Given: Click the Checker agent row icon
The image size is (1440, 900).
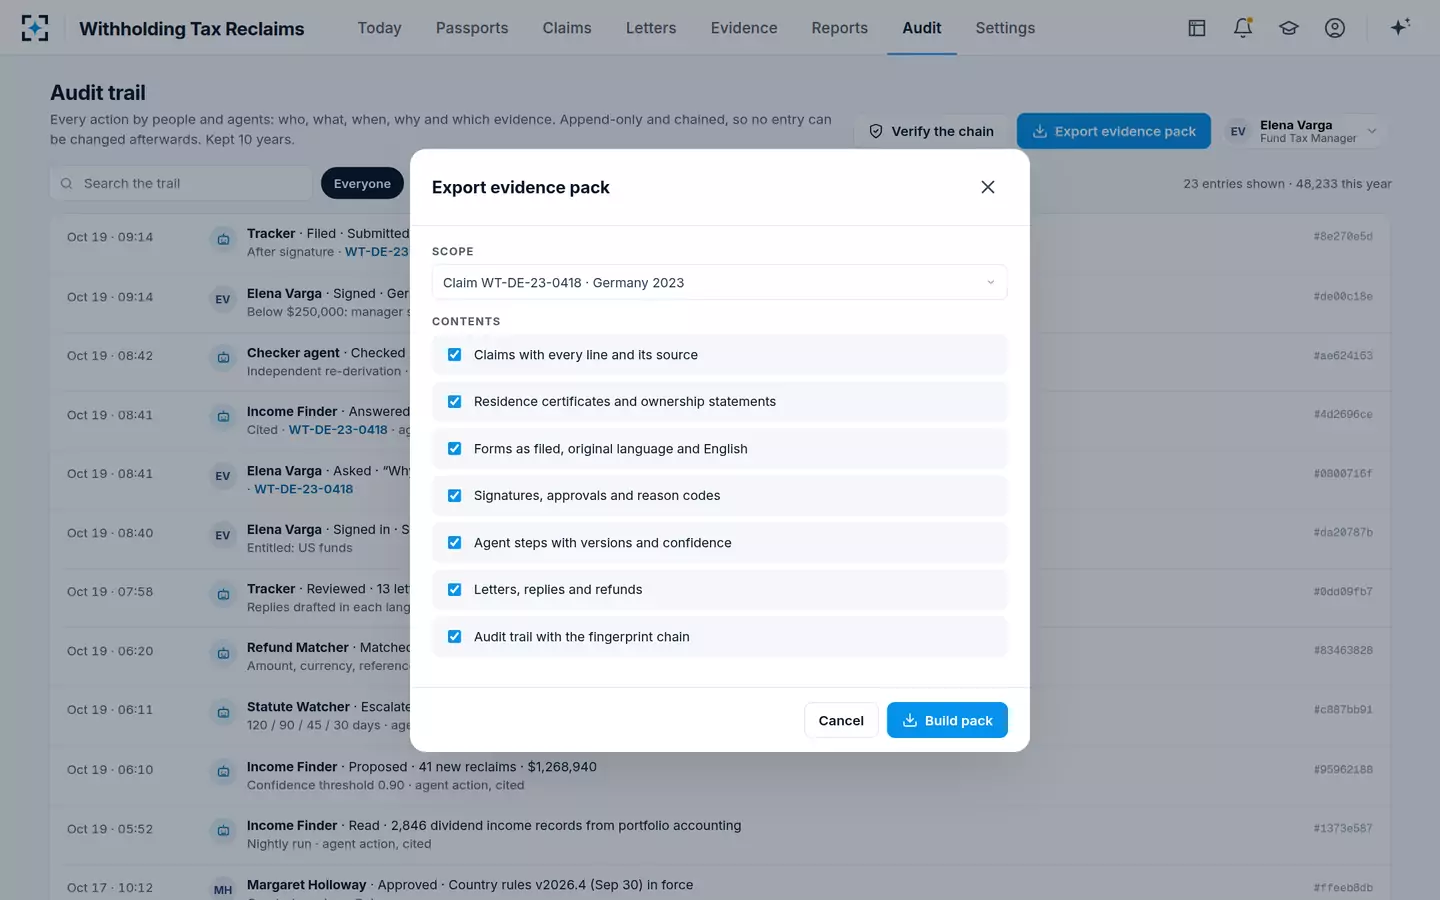Looking at the screenshot, I should pos(223,358).
